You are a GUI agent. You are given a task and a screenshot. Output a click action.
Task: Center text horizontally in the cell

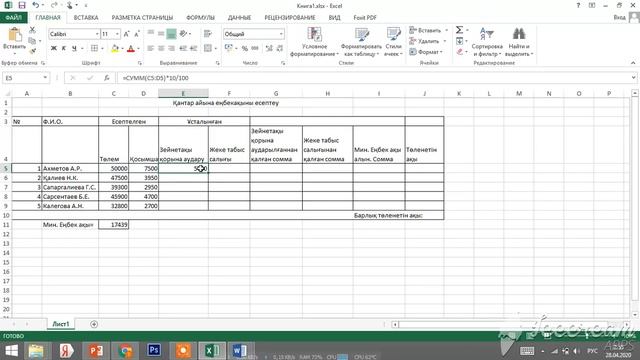coord(161,48)
